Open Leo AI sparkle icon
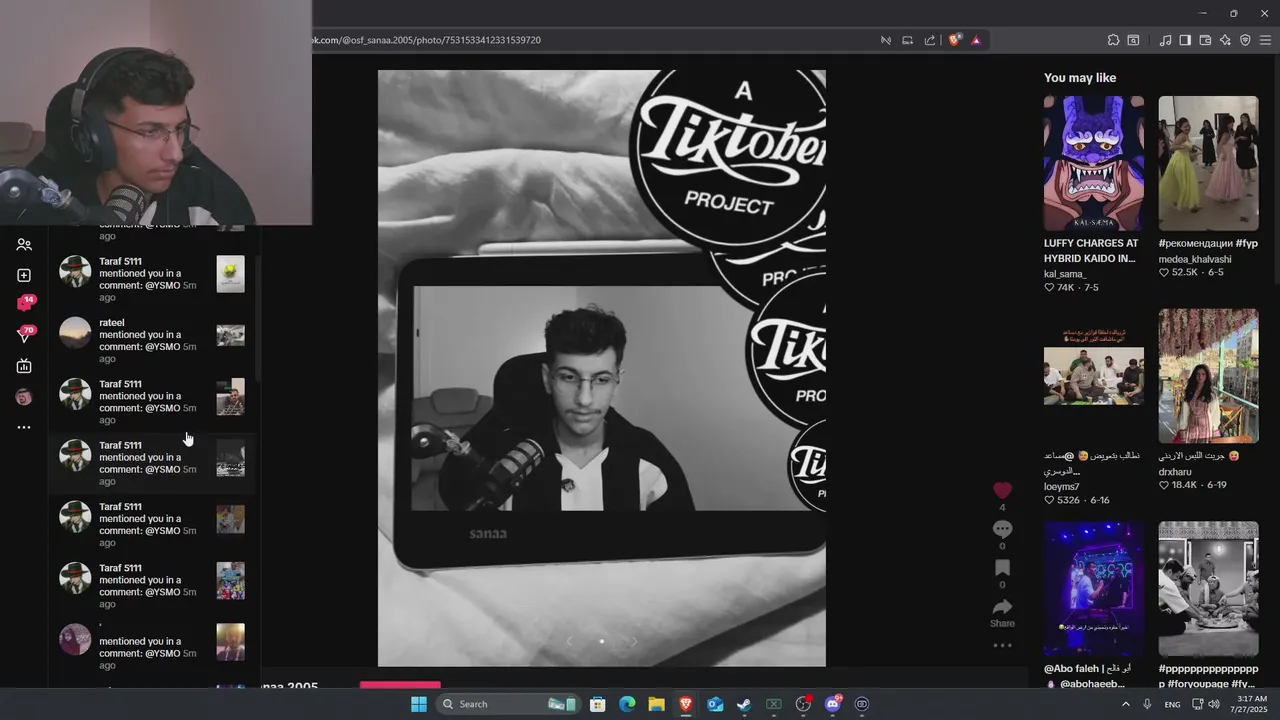 [x=1225, y=40]
